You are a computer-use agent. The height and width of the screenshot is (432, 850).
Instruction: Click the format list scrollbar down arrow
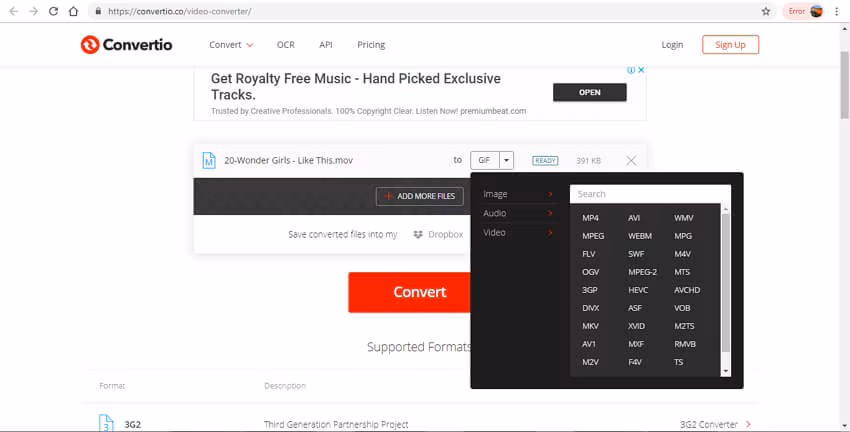coord(726,371)
